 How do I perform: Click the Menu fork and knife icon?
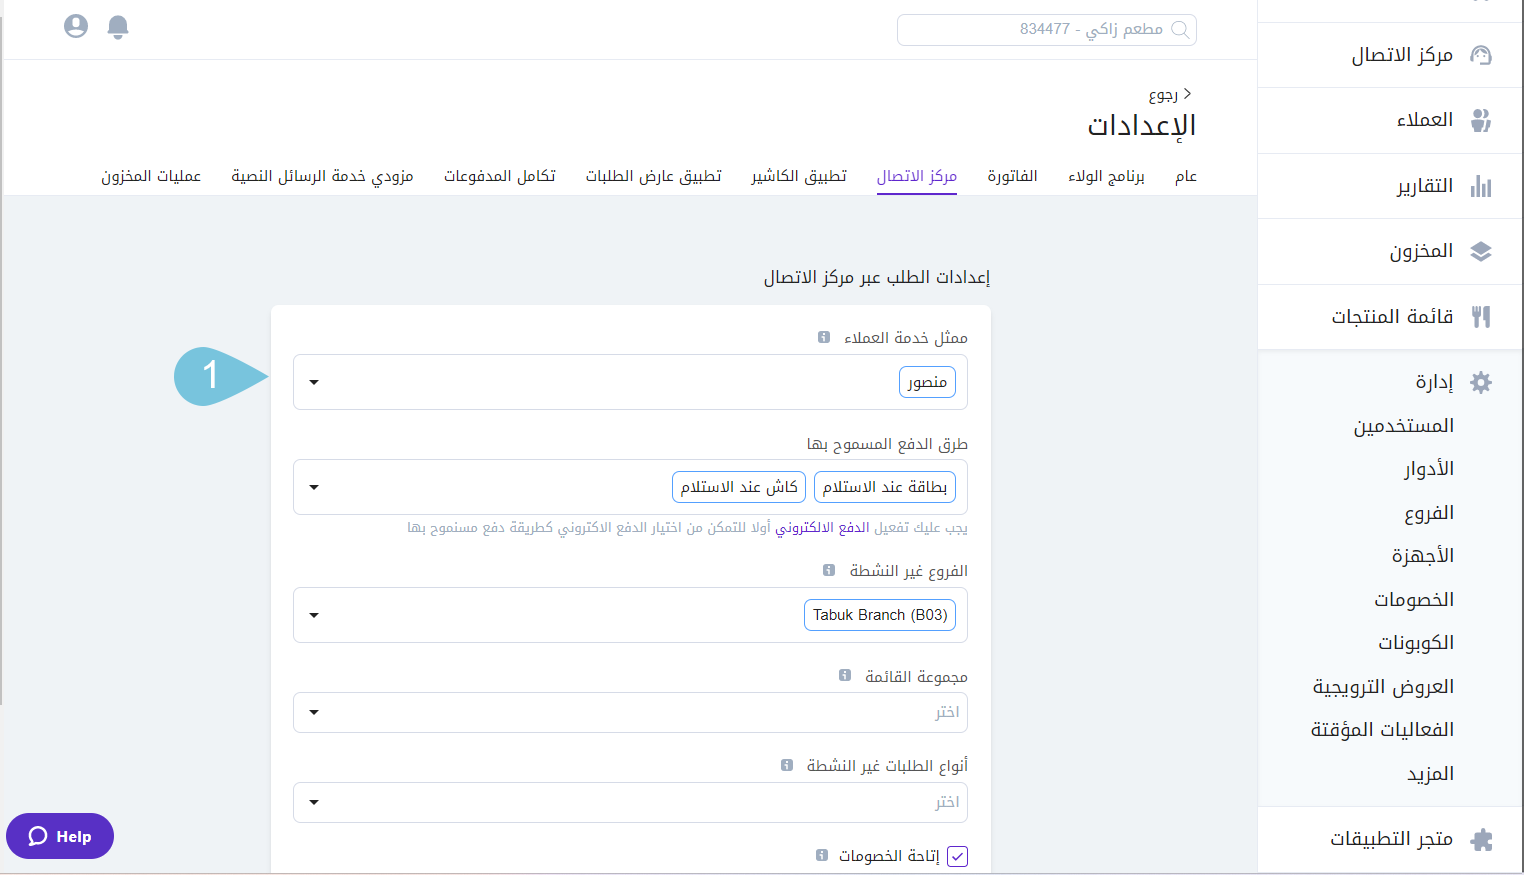point(1481,317)
